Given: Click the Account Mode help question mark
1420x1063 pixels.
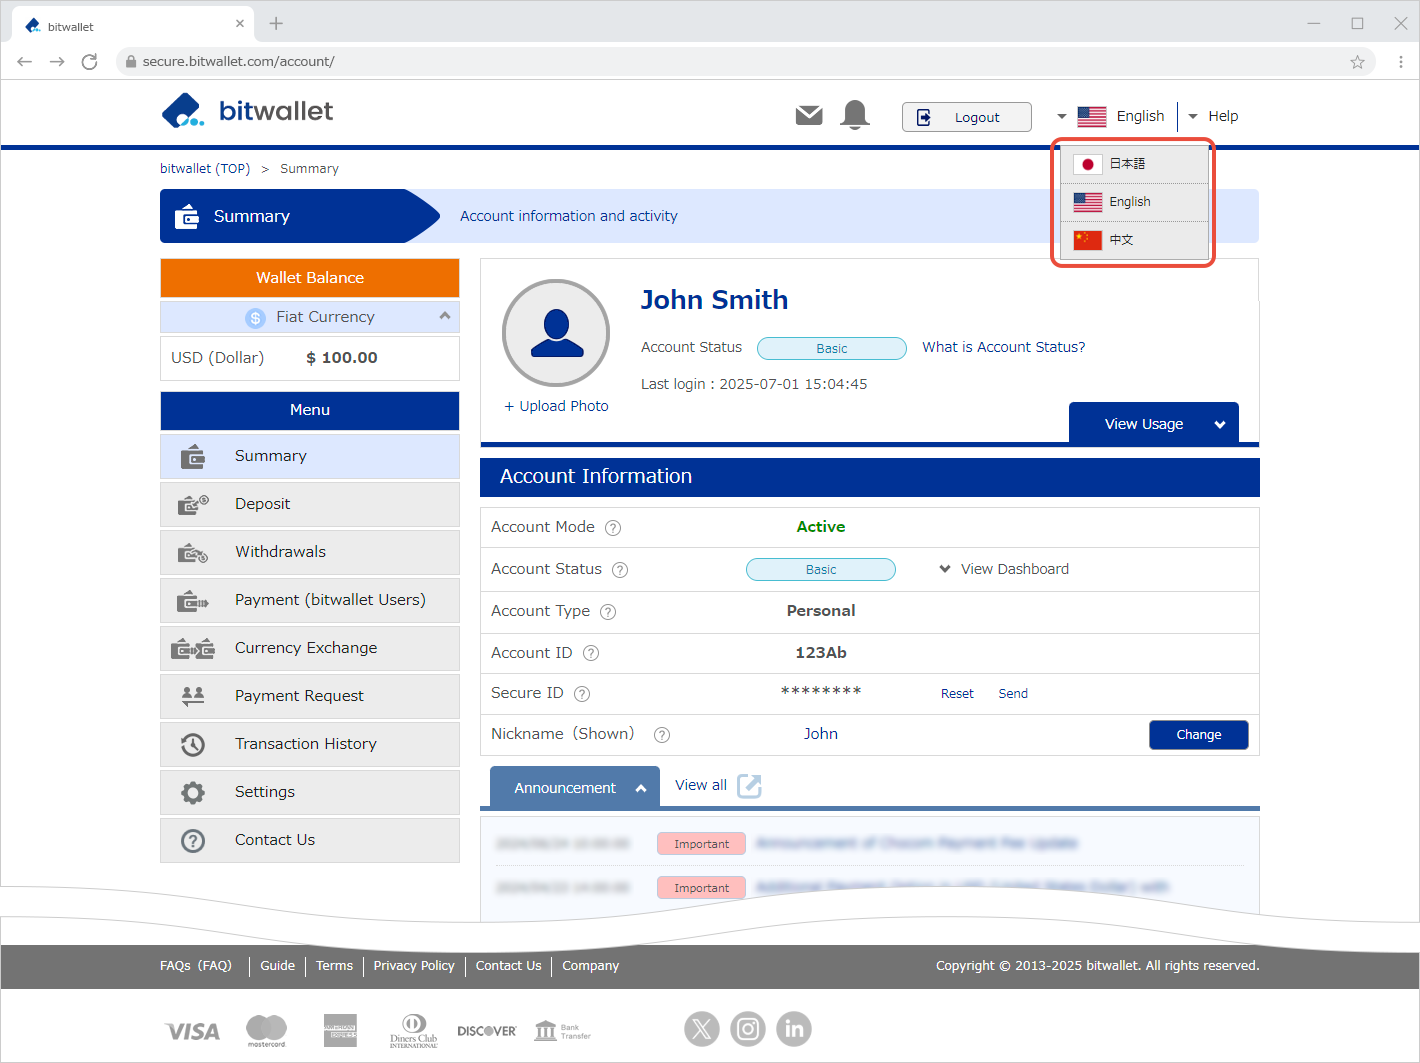Looking at the screenshot, I should (613, 528).
